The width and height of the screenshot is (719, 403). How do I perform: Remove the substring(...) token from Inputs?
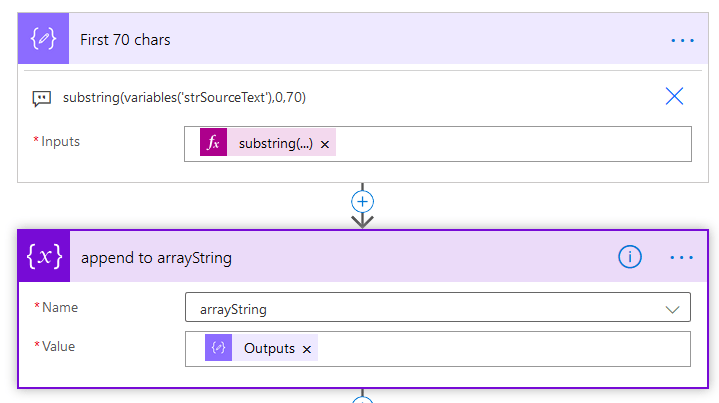click(325, 144)
